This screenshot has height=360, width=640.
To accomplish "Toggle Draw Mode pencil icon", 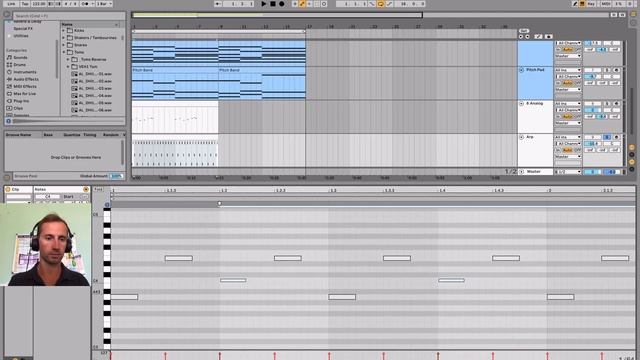I will (575, 4).
